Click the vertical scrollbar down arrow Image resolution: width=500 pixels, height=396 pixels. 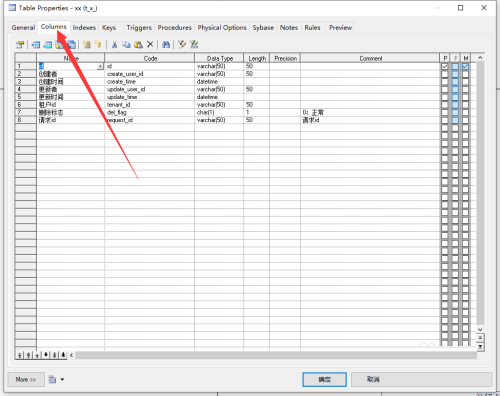tap(480, 329)
